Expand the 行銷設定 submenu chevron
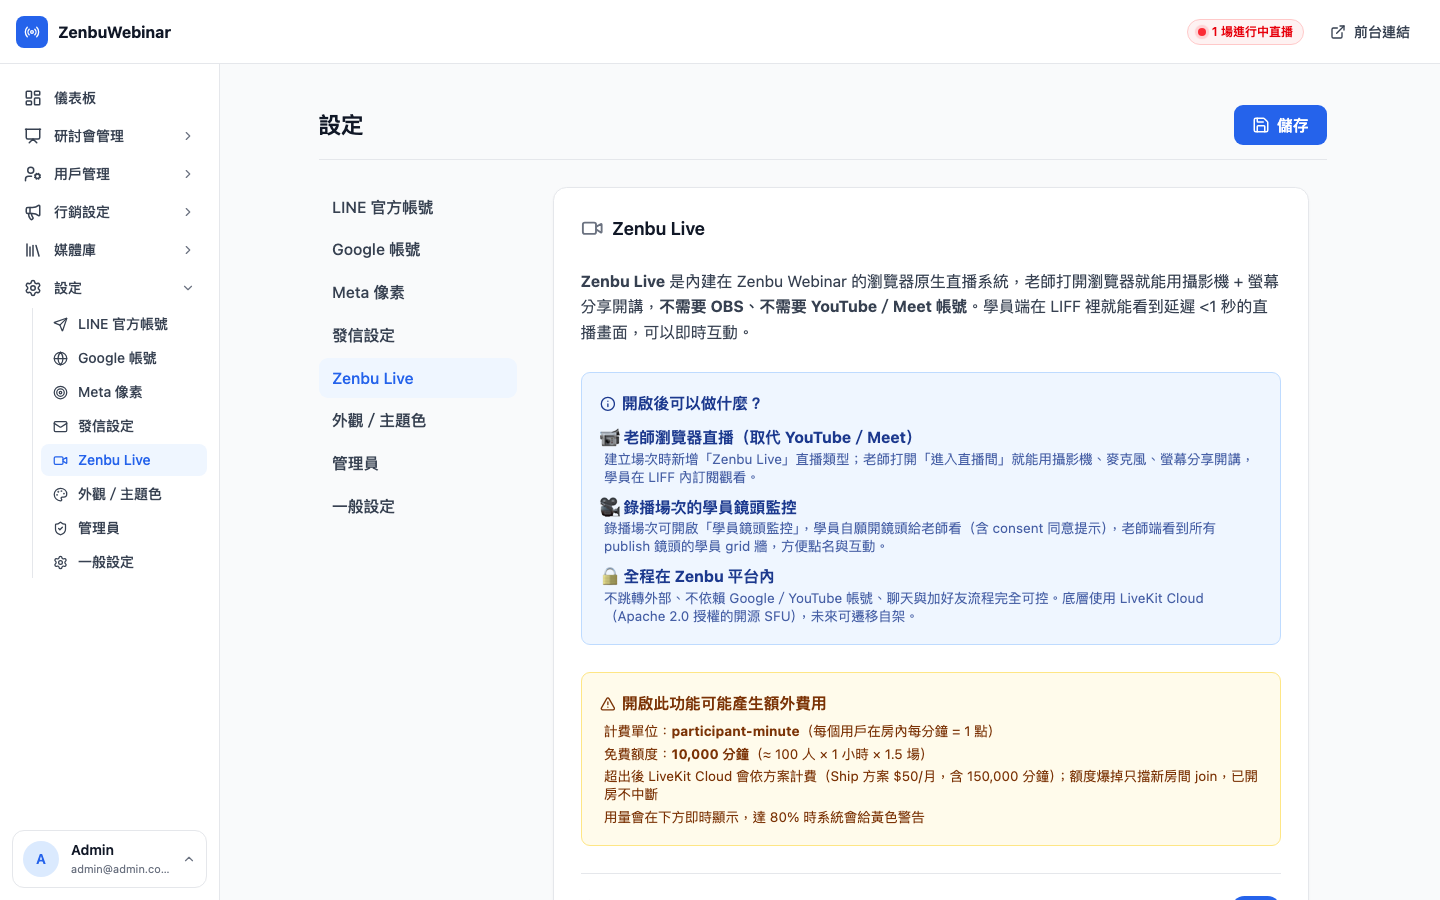Screen dimensions: 1440x900 coord(188,212)
